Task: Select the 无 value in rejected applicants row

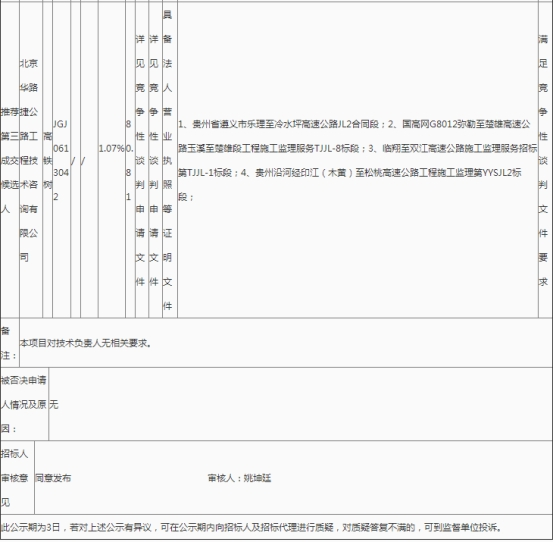Action: point(53,404)
